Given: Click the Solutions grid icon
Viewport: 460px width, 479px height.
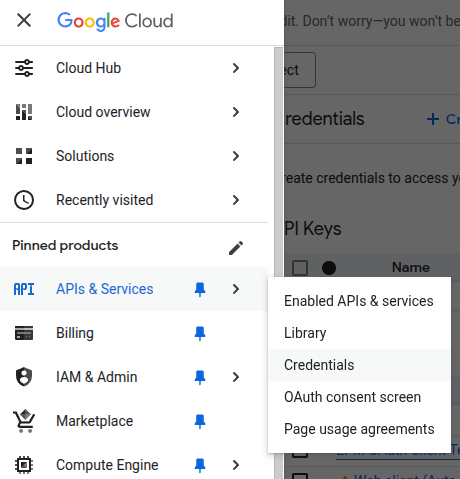Looking at the screenshot, I should pyautogui.click(x=24, y=156).
